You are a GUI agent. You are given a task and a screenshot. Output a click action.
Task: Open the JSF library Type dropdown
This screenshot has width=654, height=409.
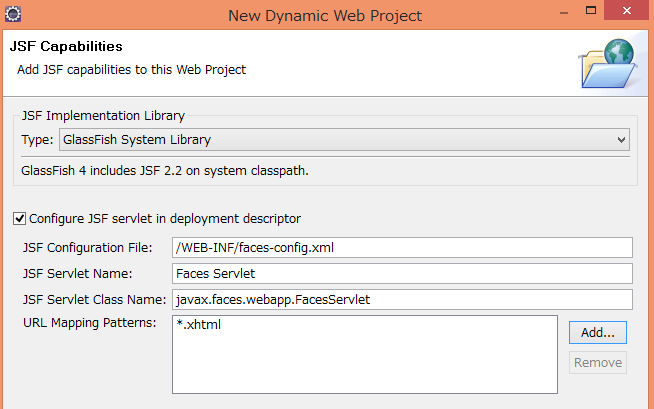[344, 140]
